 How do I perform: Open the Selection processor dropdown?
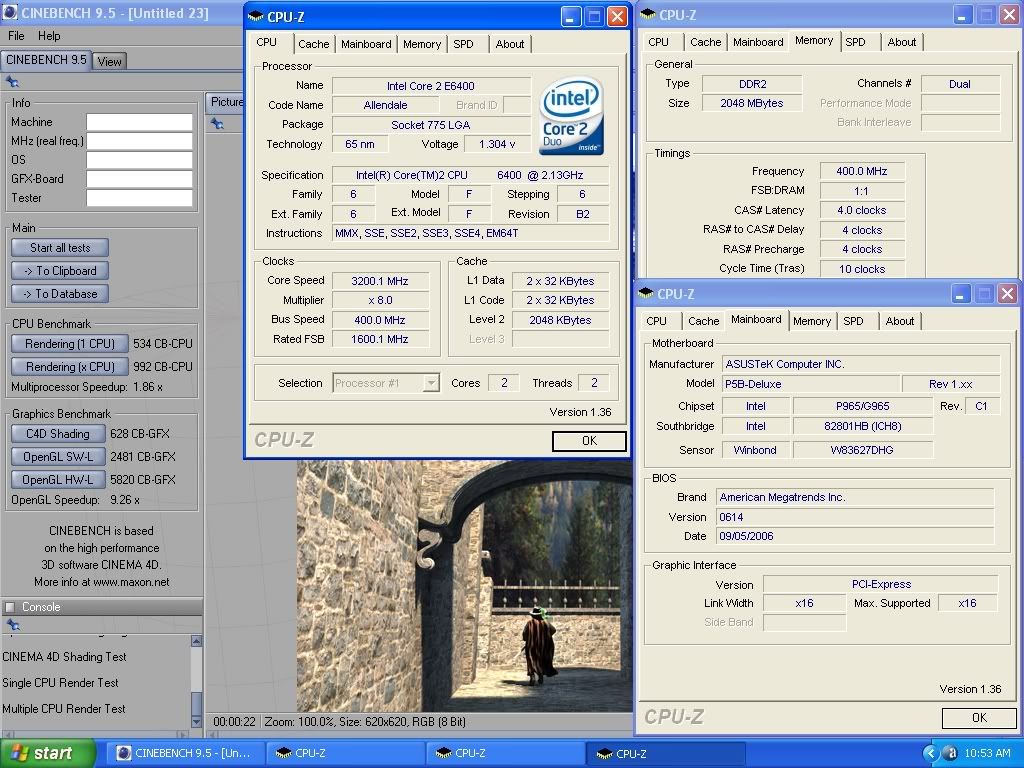click(x=431, y=383)
